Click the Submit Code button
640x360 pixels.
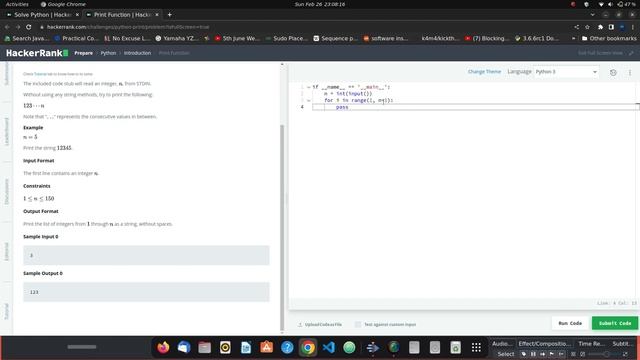click(615, 323)
